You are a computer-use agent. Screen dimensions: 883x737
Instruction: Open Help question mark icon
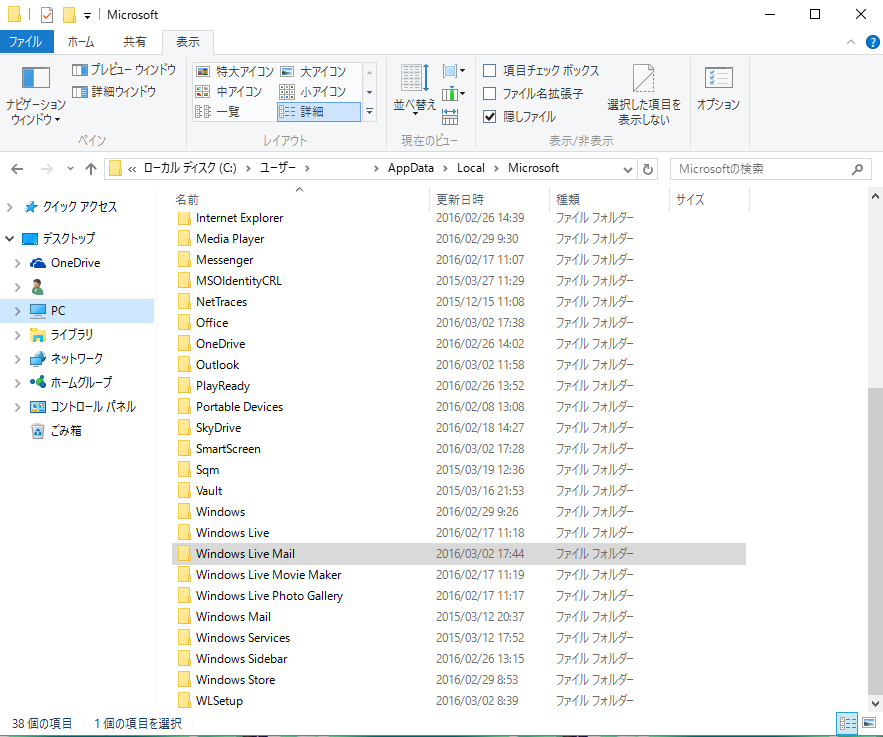872,42
